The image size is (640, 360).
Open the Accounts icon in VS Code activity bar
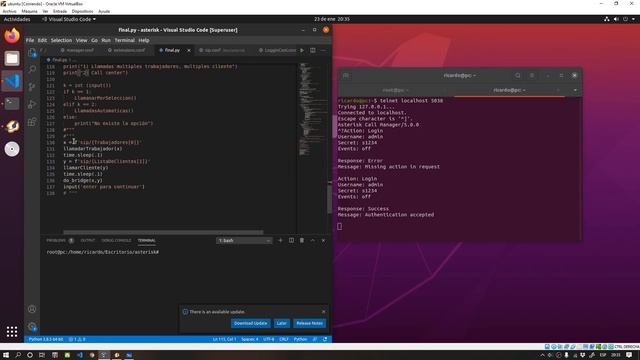(x=32, y=309)
